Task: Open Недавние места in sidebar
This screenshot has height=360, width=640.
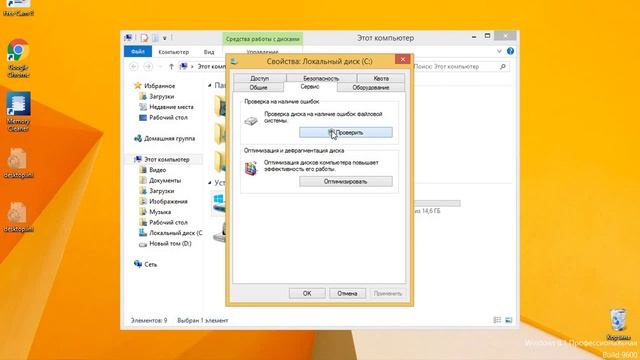Action: click(x=166, y=107)
